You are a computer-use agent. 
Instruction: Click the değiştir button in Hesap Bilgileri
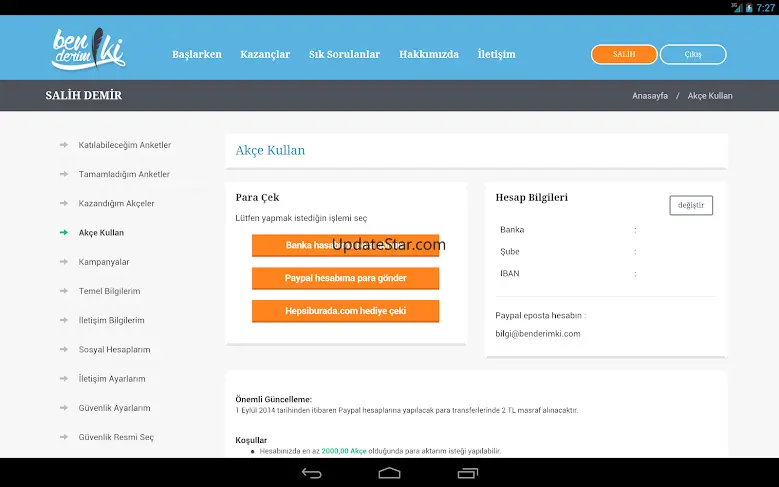pyautogui.click(x=691, y=205)
